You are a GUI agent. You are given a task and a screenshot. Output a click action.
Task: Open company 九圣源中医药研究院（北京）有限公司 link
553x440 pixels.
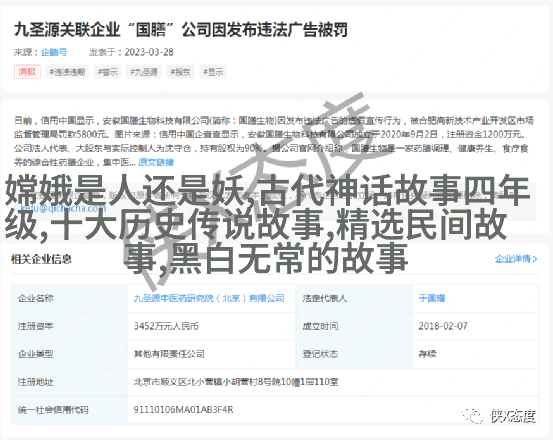(x=209, y=298)
